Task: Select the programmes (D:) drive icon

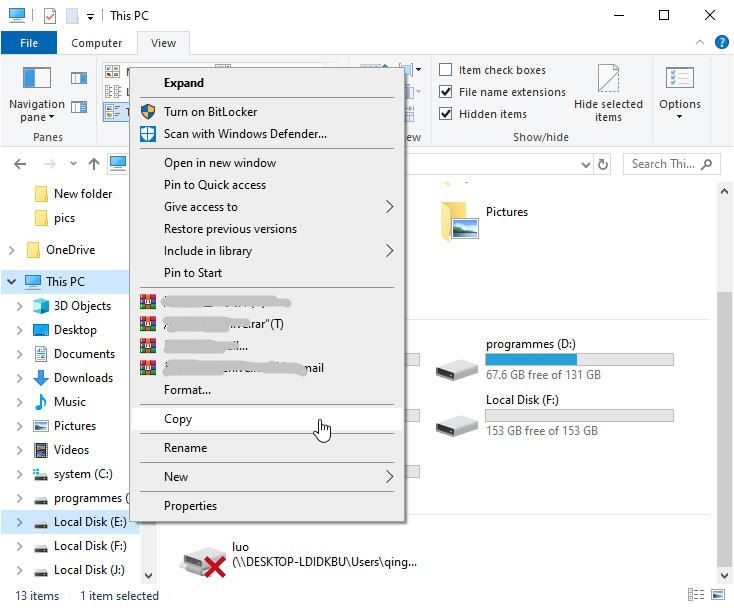Action: (456, 370)
